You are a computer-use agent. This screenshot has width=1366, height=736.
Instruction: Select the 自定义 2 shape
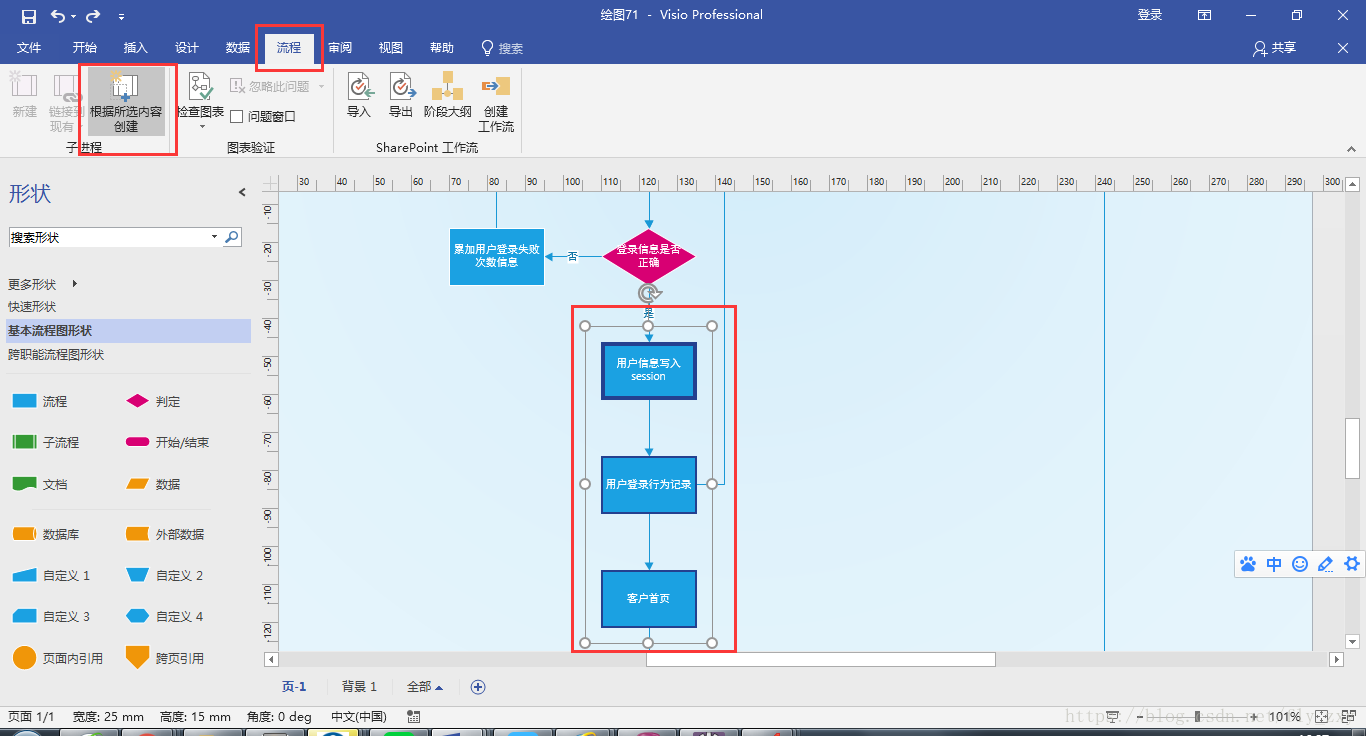164,575
